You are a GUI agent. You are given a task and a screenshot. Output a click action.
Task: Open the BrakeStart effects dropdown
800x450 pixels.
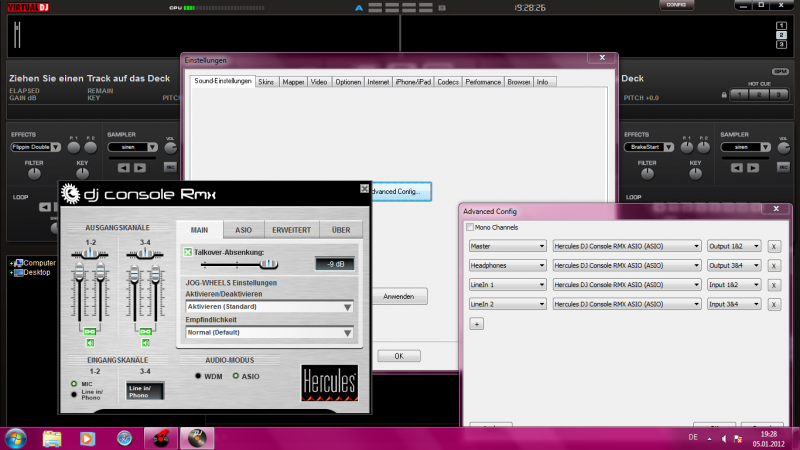pos(649,147)
